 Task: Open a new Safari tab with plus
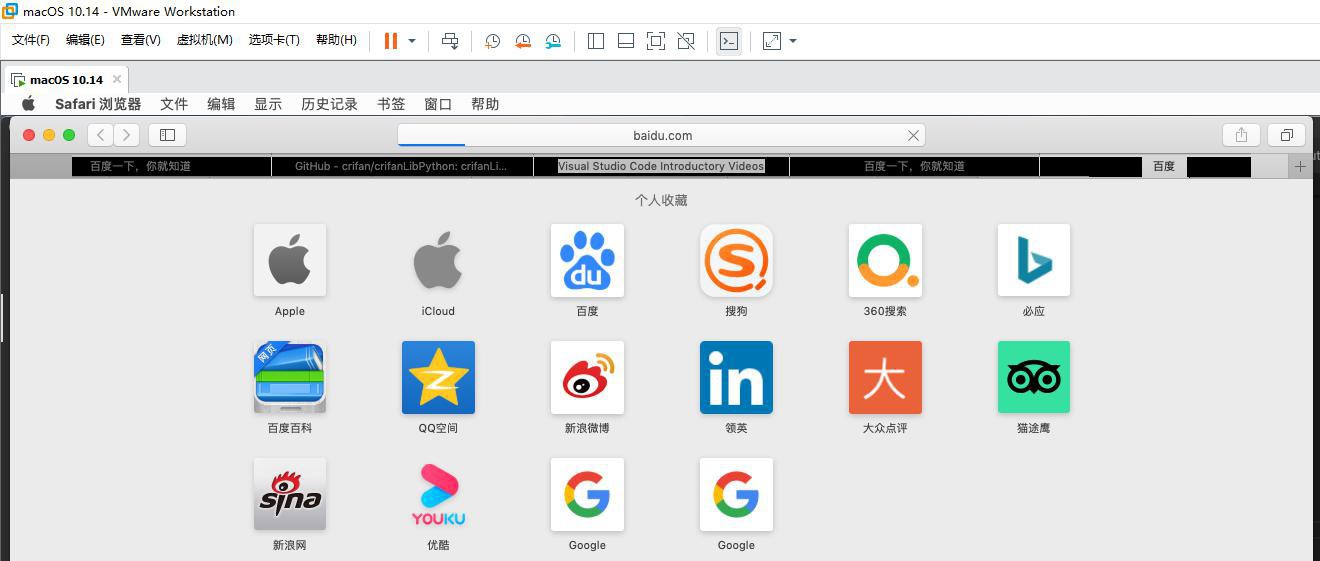click(x=1300, y=166)
